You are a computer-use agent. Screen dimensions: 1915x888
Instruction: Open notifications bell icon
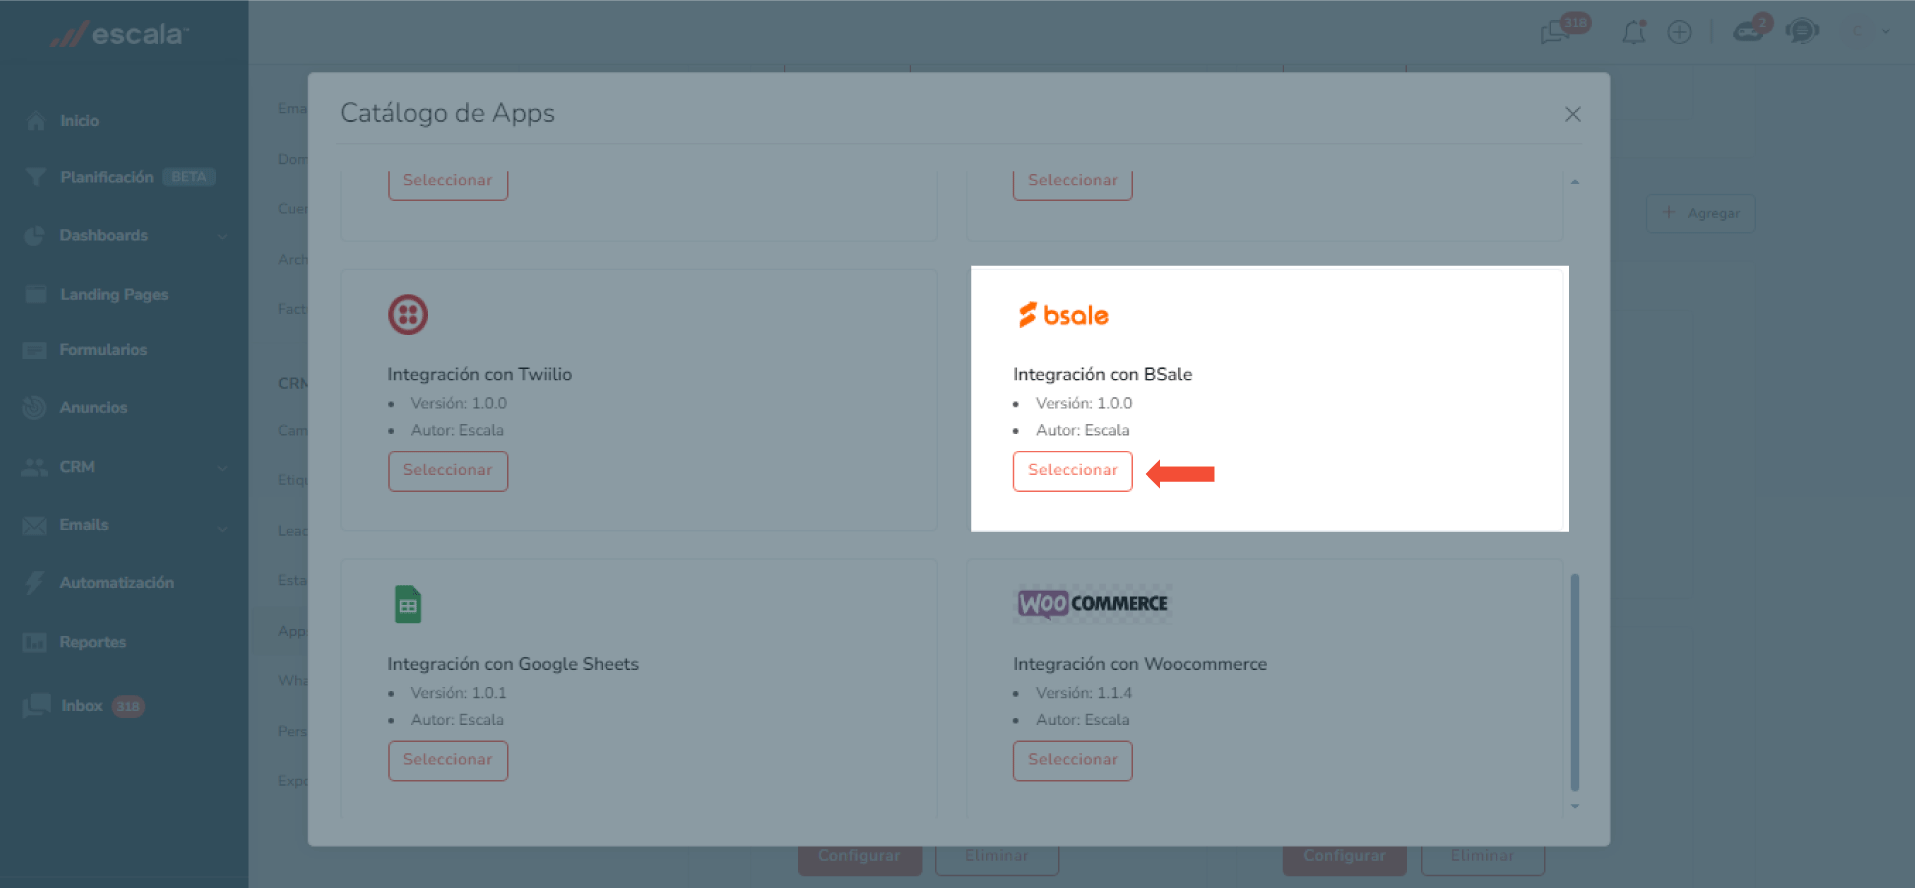pos(1633,32)
